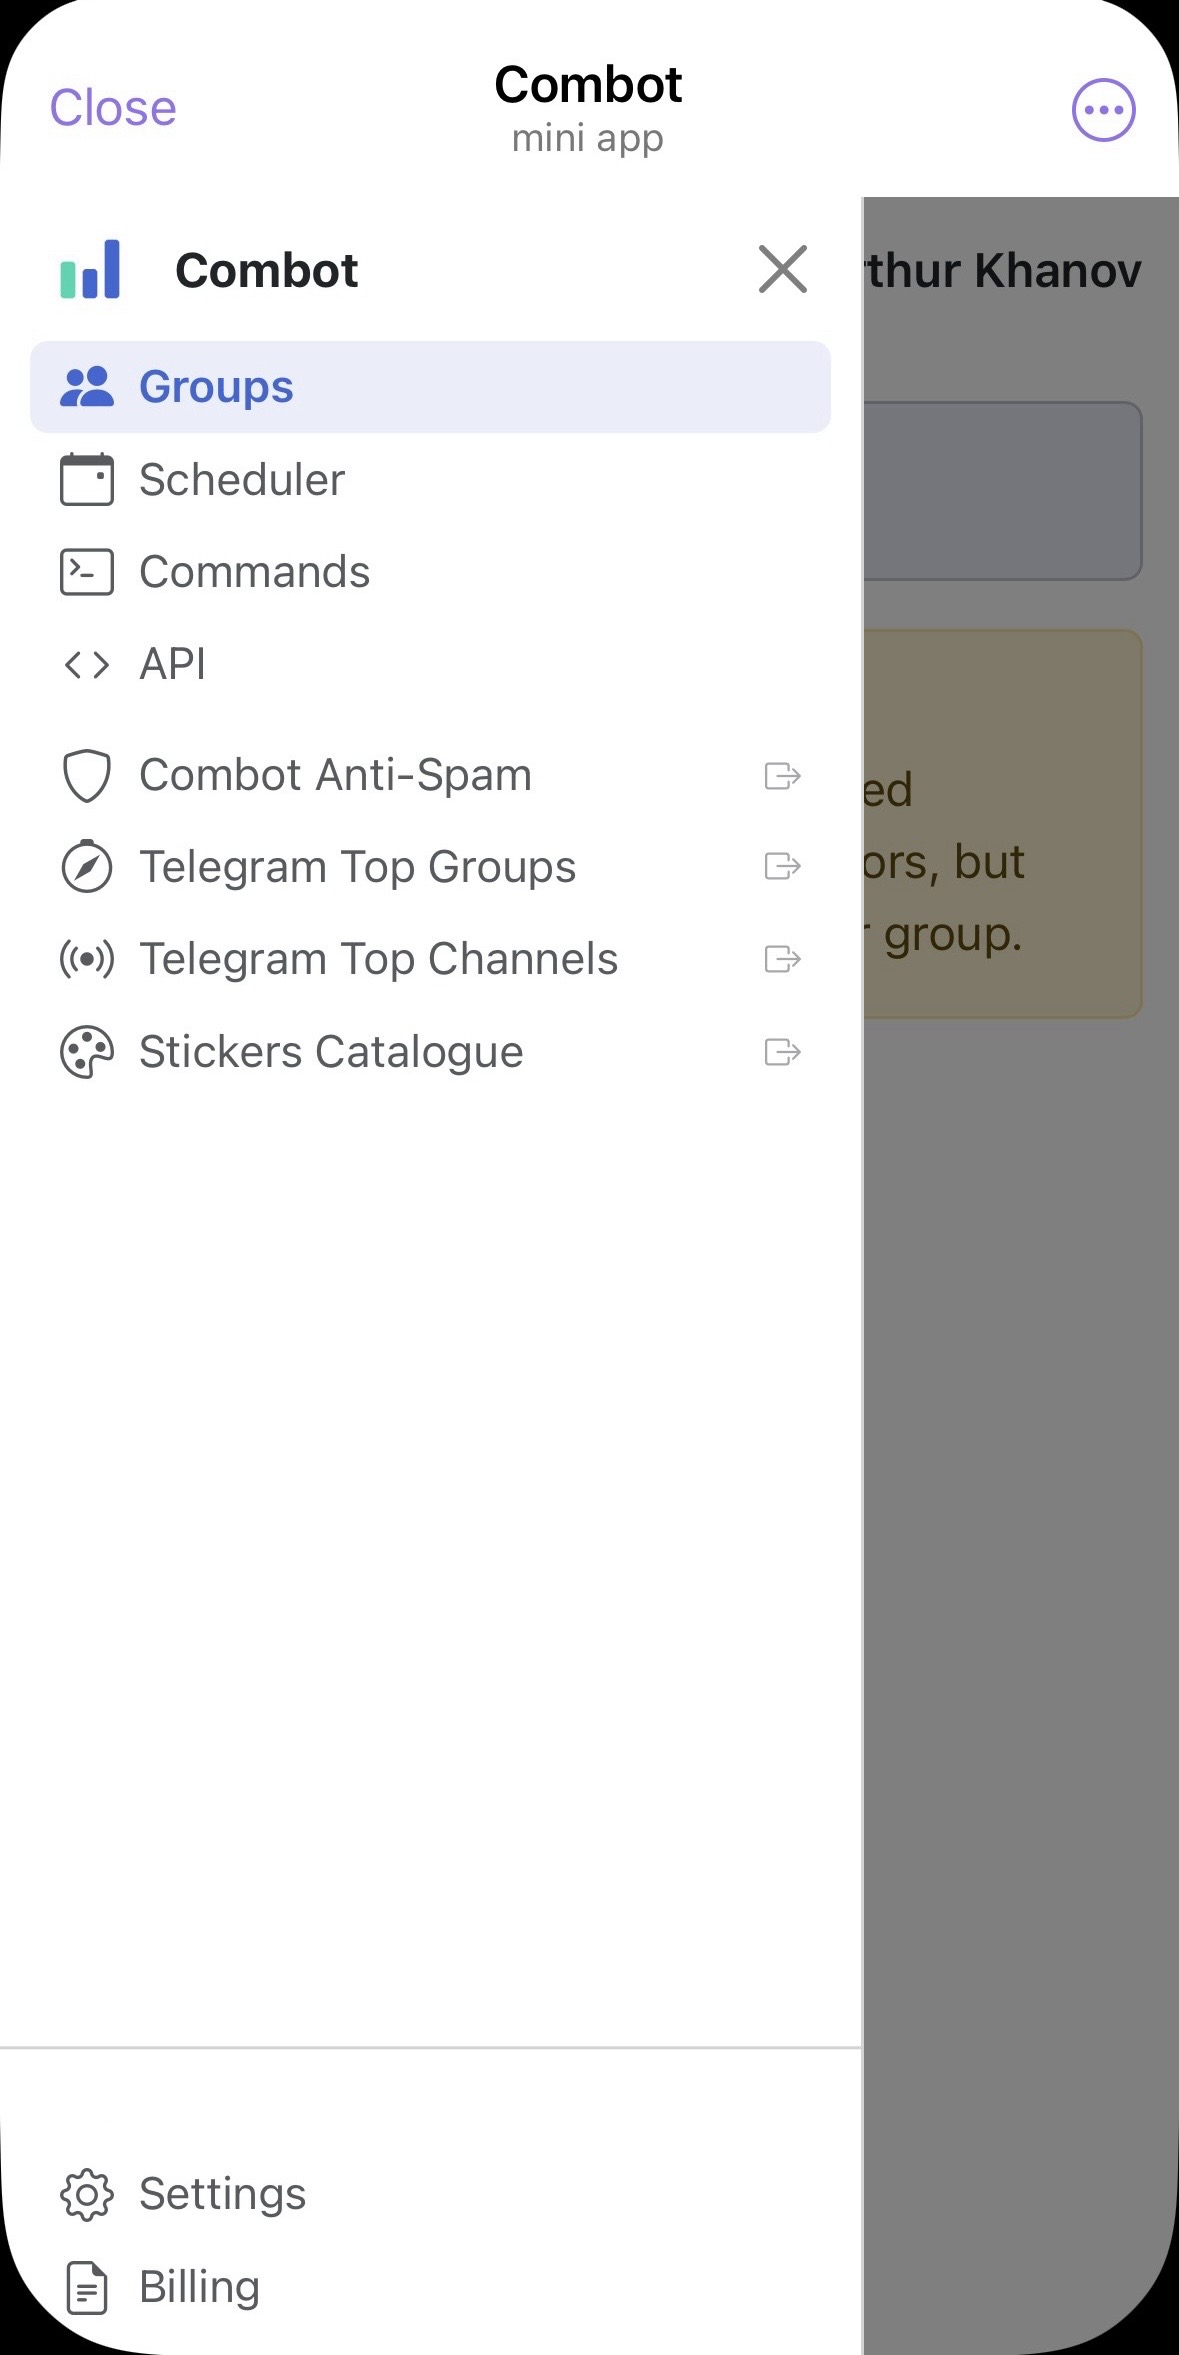Click the Telegram Top Channels broadcast icon

pos(87,959)
